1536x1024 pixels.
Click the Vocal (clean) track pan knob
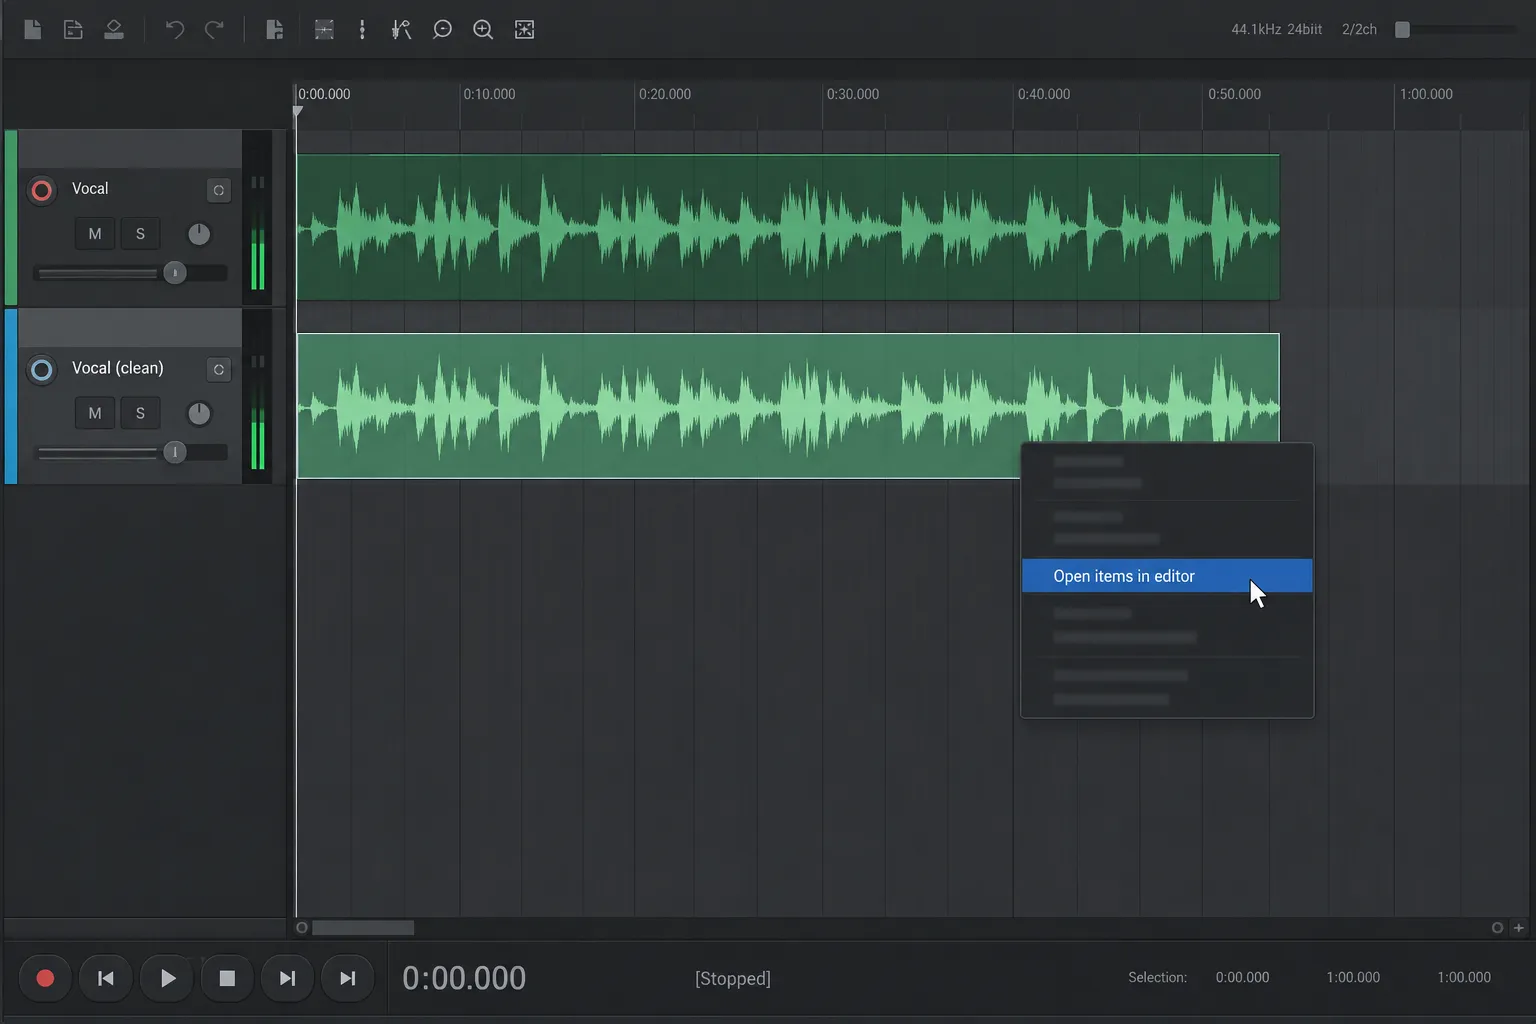[199, 413]
